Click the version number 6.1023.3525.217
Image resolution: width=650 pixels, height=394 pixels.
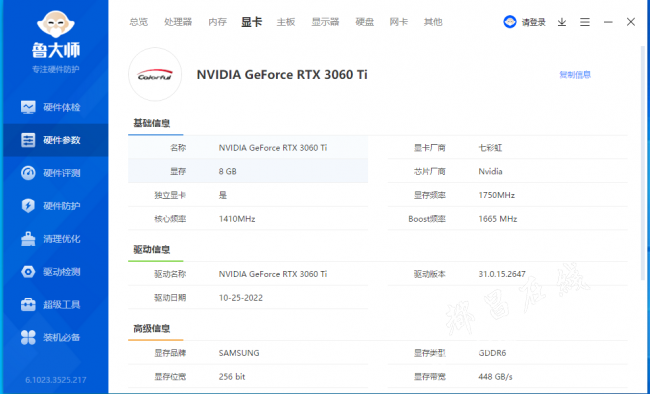coord(56,380)
